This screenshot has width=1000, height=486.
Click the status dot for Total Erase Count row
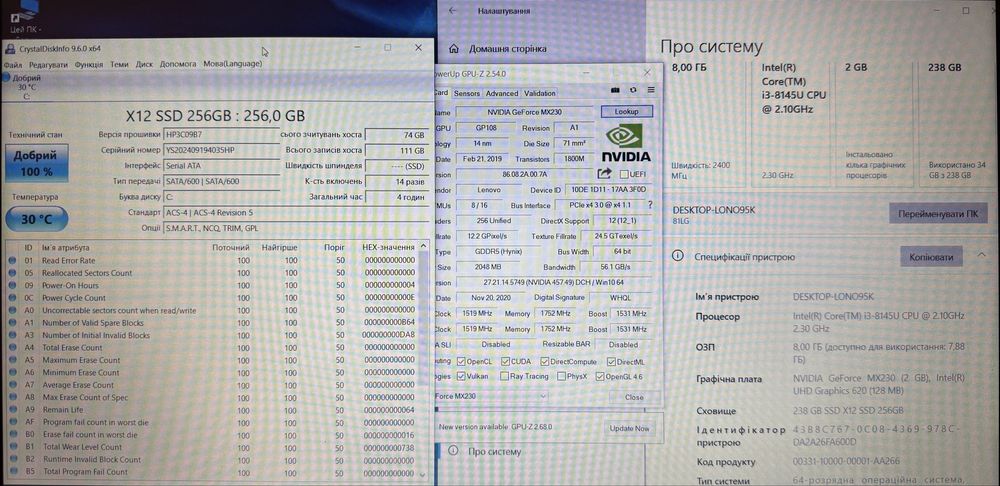(x=12, y=348)
